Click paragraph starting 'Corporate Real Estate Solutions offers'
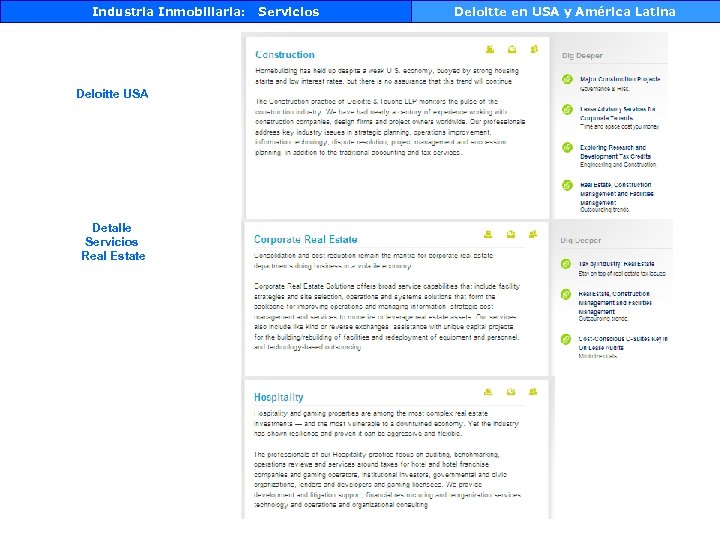This screenshot has width=720, height=540. point(387,316)
